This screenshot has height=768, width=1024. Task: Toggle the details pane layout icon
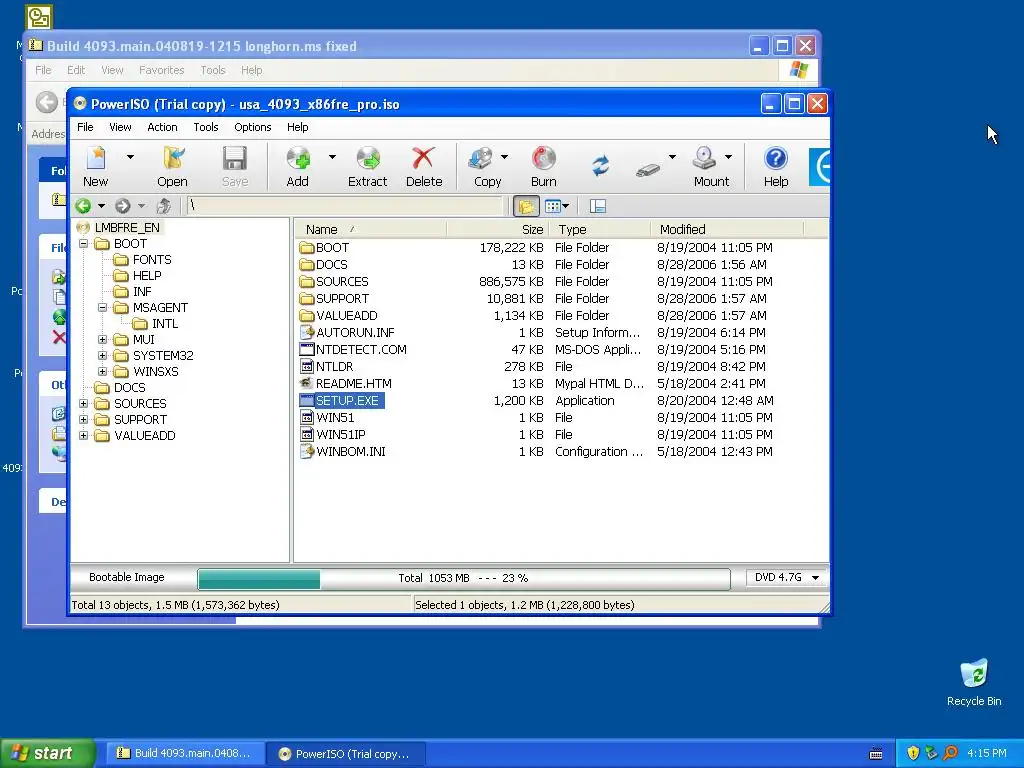(x=598, y=206)
